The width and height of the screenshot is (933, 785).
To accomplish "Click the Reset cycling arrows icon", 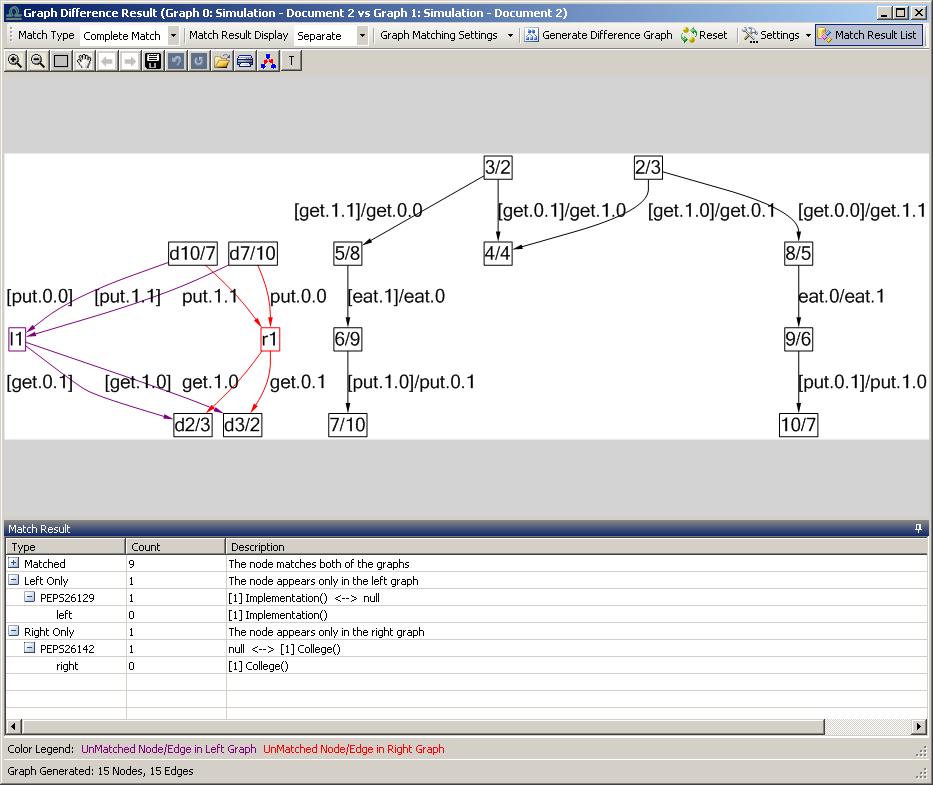I will [x=689, y=35].
